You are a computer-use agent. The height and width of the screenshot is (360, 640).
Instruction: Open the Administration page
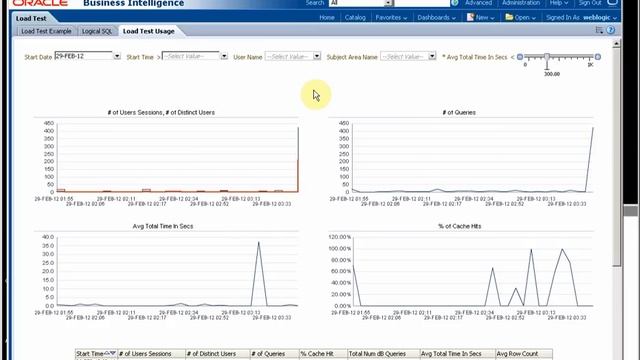coord(521,3)
